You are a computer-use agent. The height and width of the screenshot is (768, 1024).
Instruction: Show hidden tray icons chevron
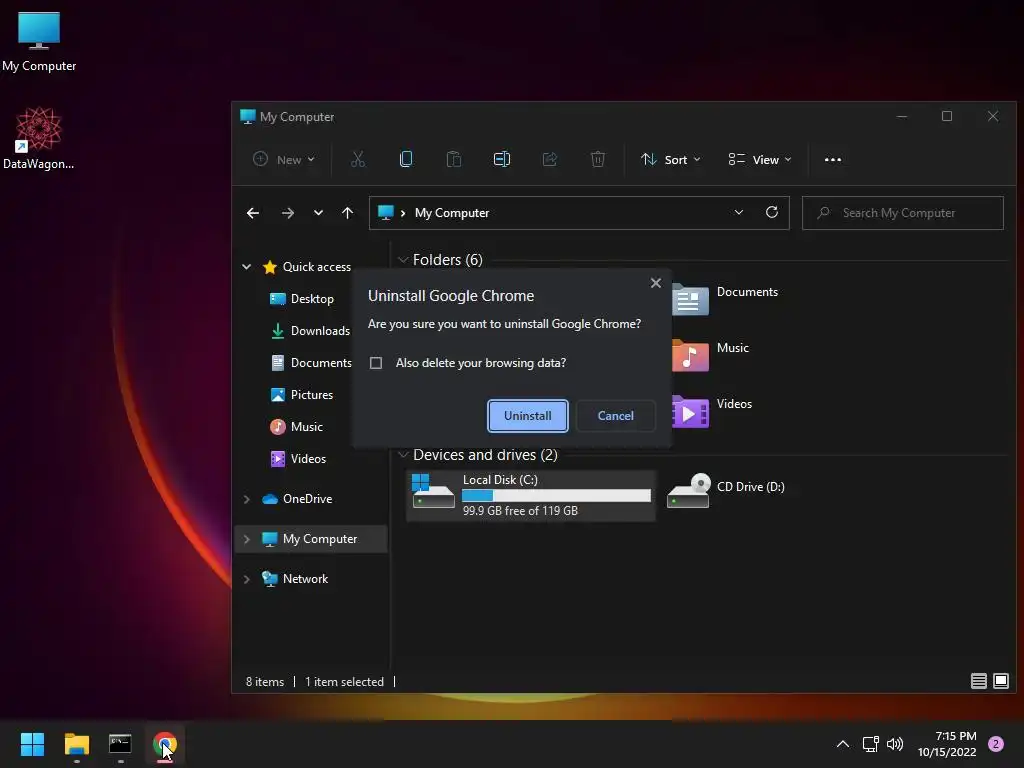coord(843,744)
